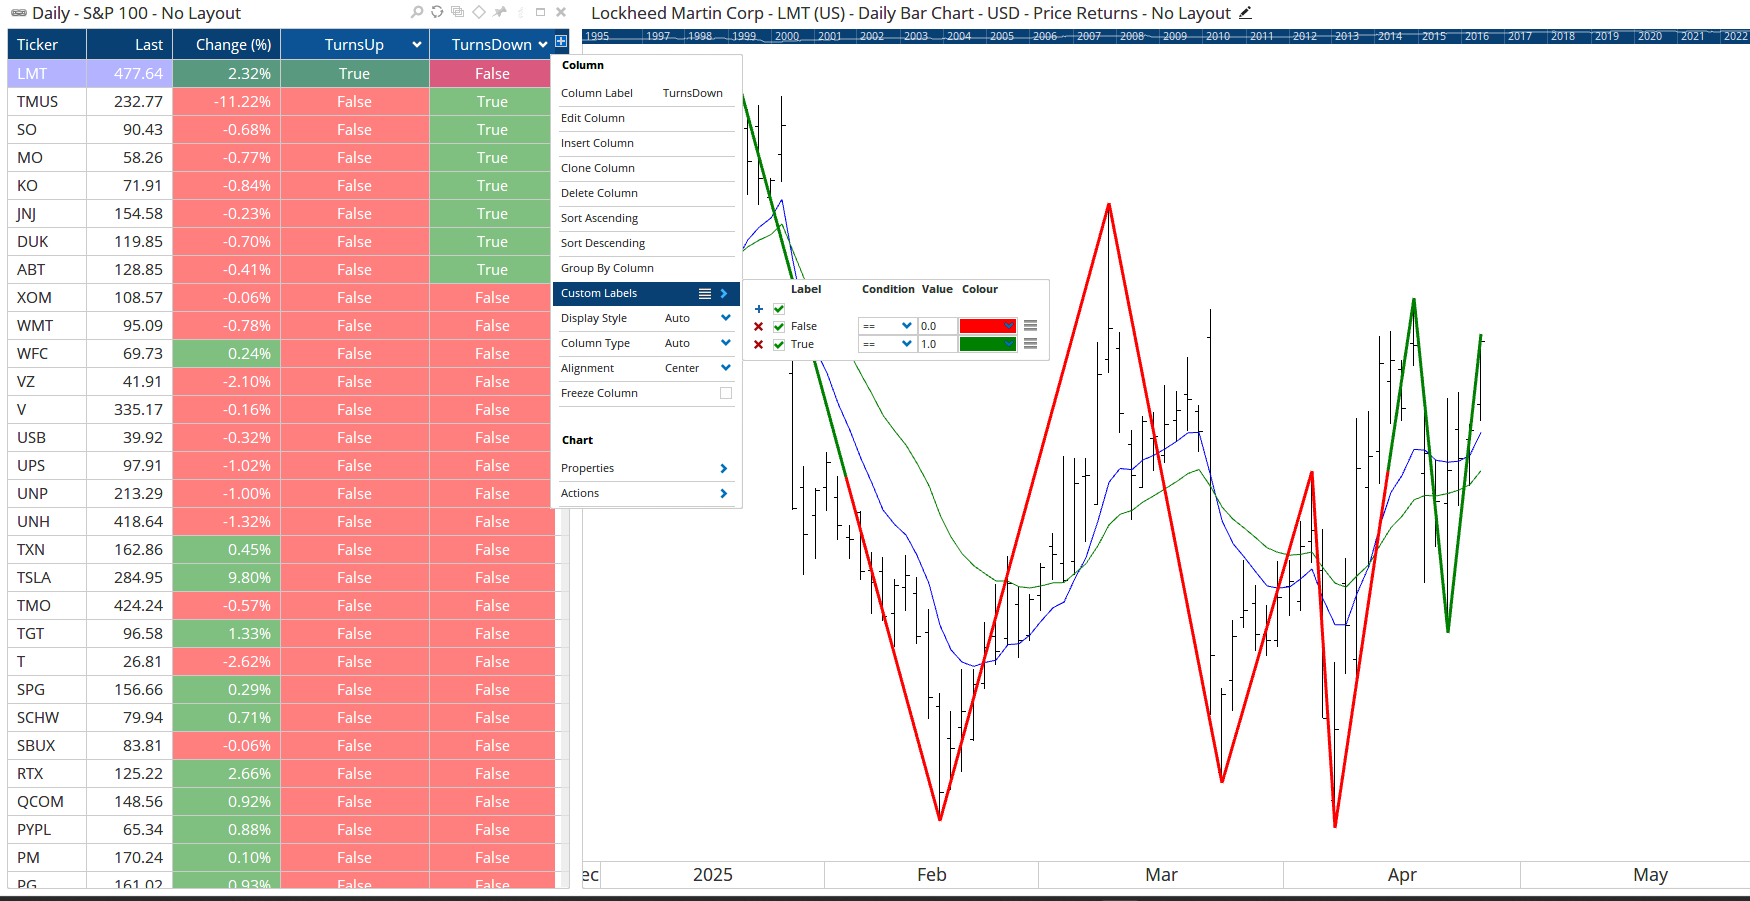
Task: Click the search magnifier icon in watchlist header
Action: (x=417, y=12)
